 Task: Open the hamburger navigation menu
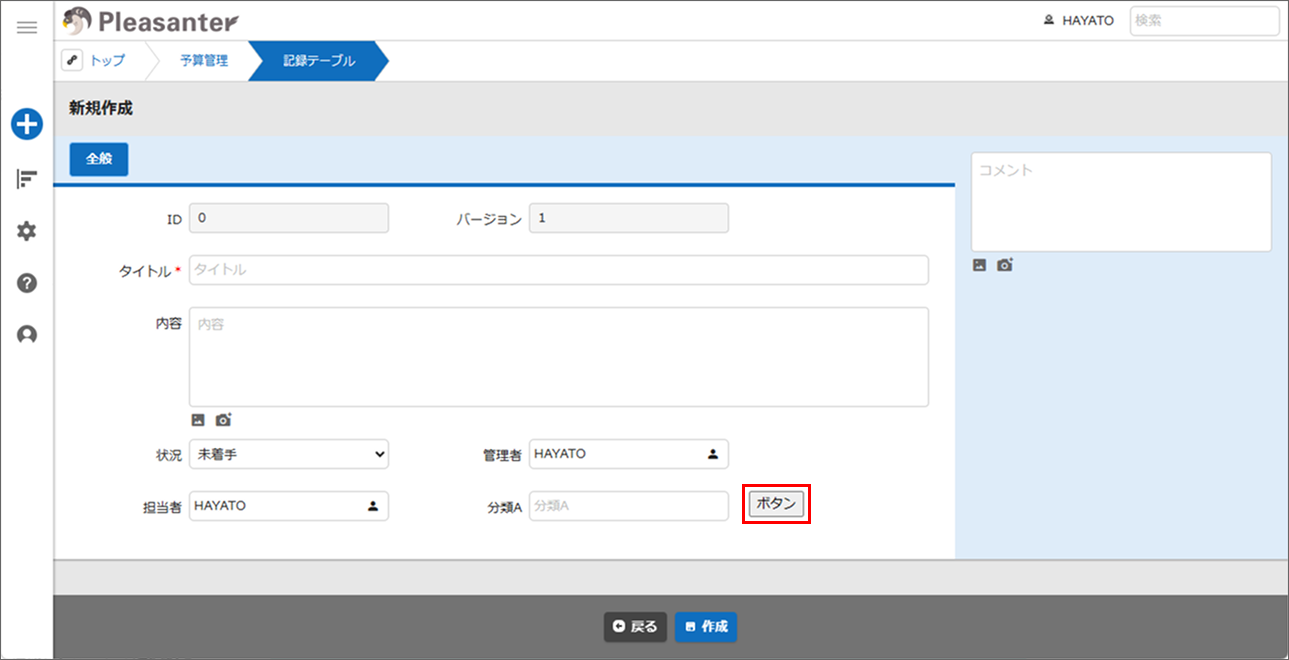click(x=27, y=27)
